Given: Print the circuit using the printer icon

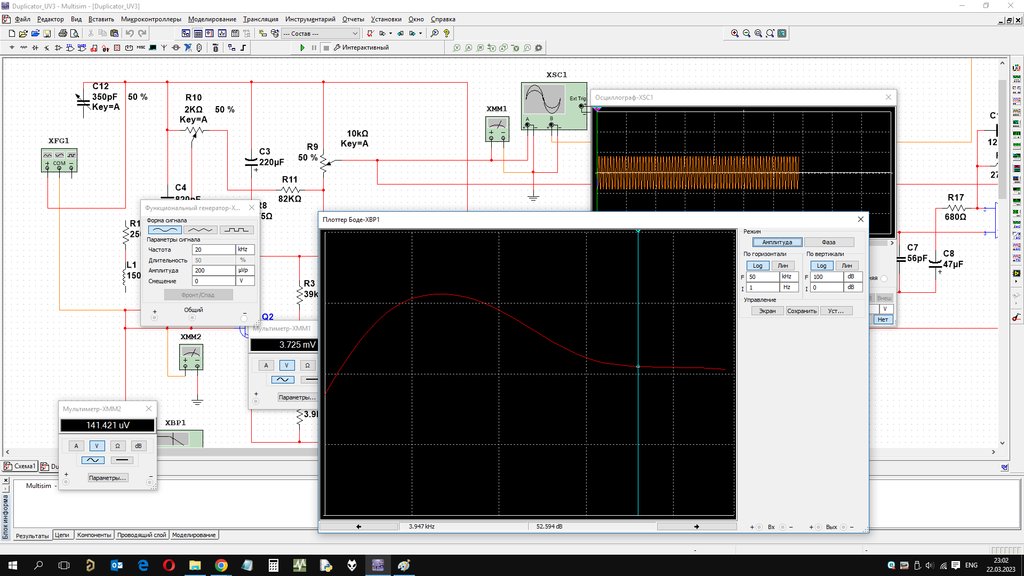Looking at the screenshot, I should coord(63,33).
